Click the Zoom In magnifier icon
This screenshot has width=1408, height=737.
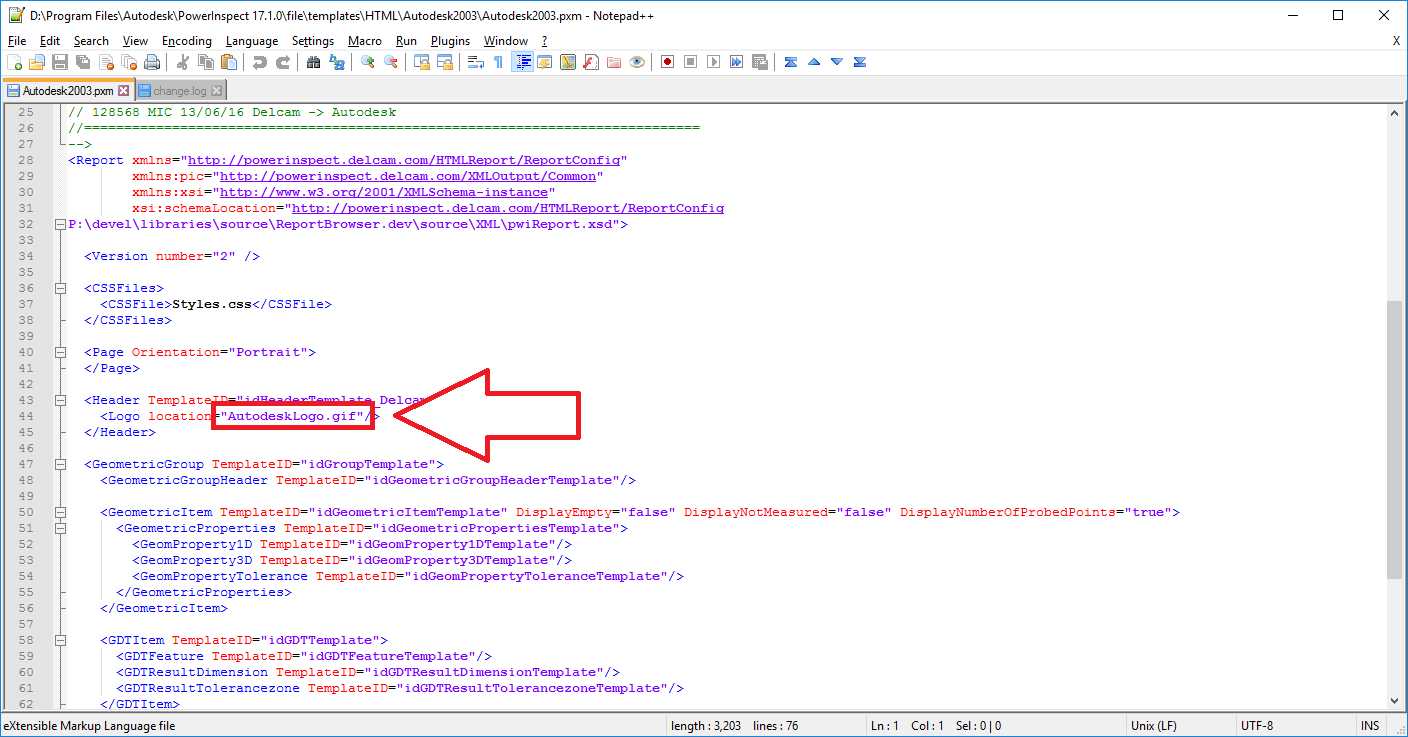367,62
